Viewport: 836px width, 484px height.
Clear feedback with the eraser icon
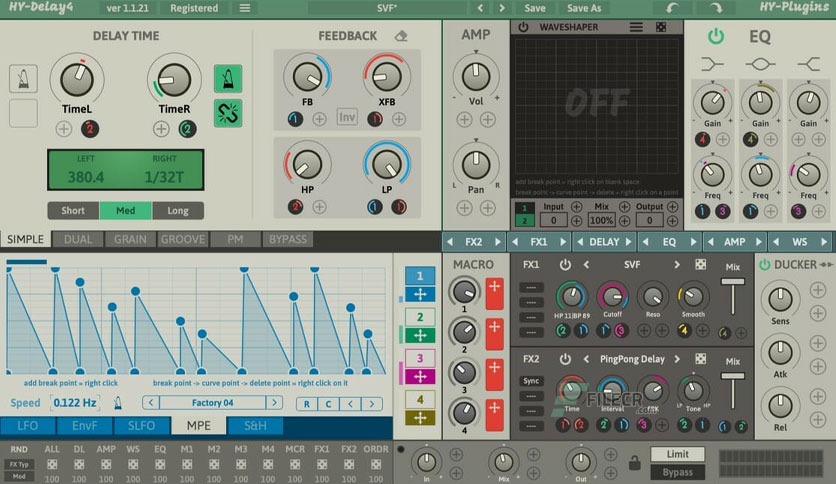pos(401,36)
